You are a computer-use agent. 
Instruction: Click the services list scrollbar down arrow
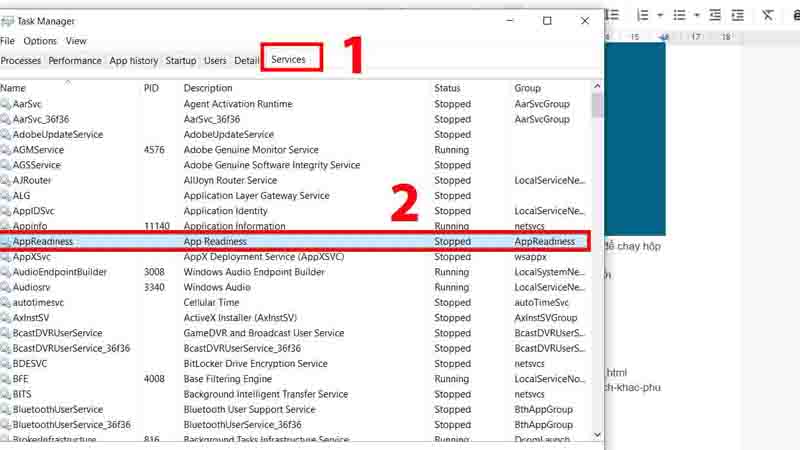pos(597,435)
